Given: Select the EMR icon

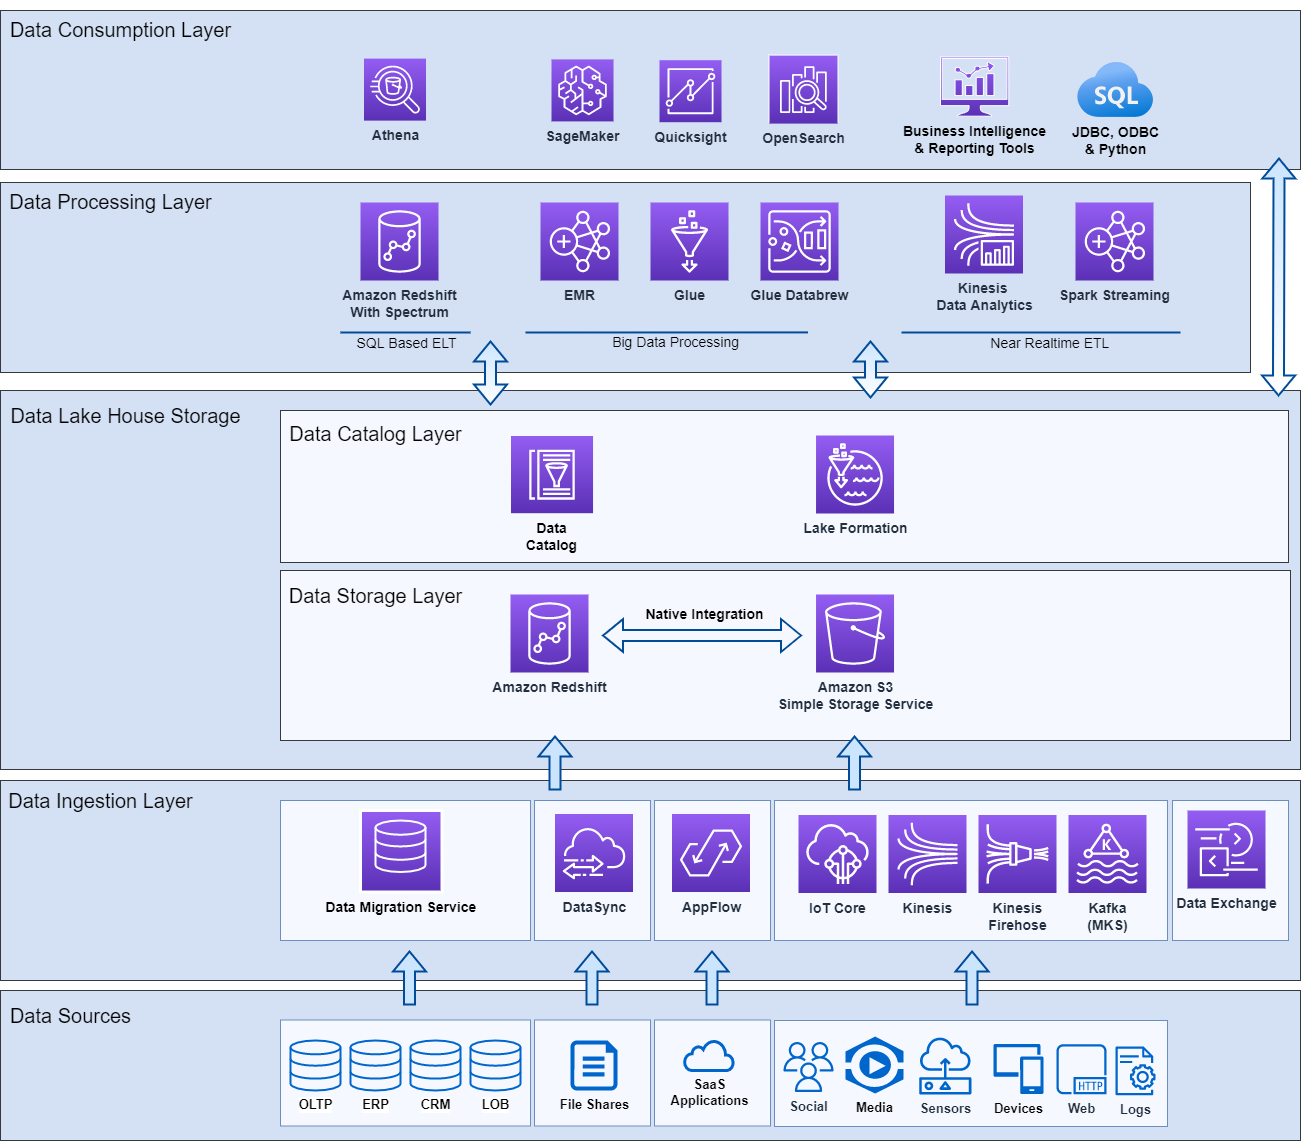Looking at the screenshot, I should pyautogui.click(x=579, y=242).
